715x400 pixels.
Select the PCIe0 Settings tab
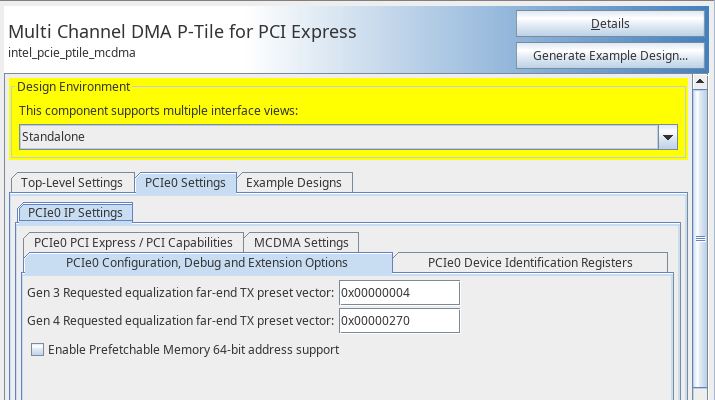click(185, 183)
